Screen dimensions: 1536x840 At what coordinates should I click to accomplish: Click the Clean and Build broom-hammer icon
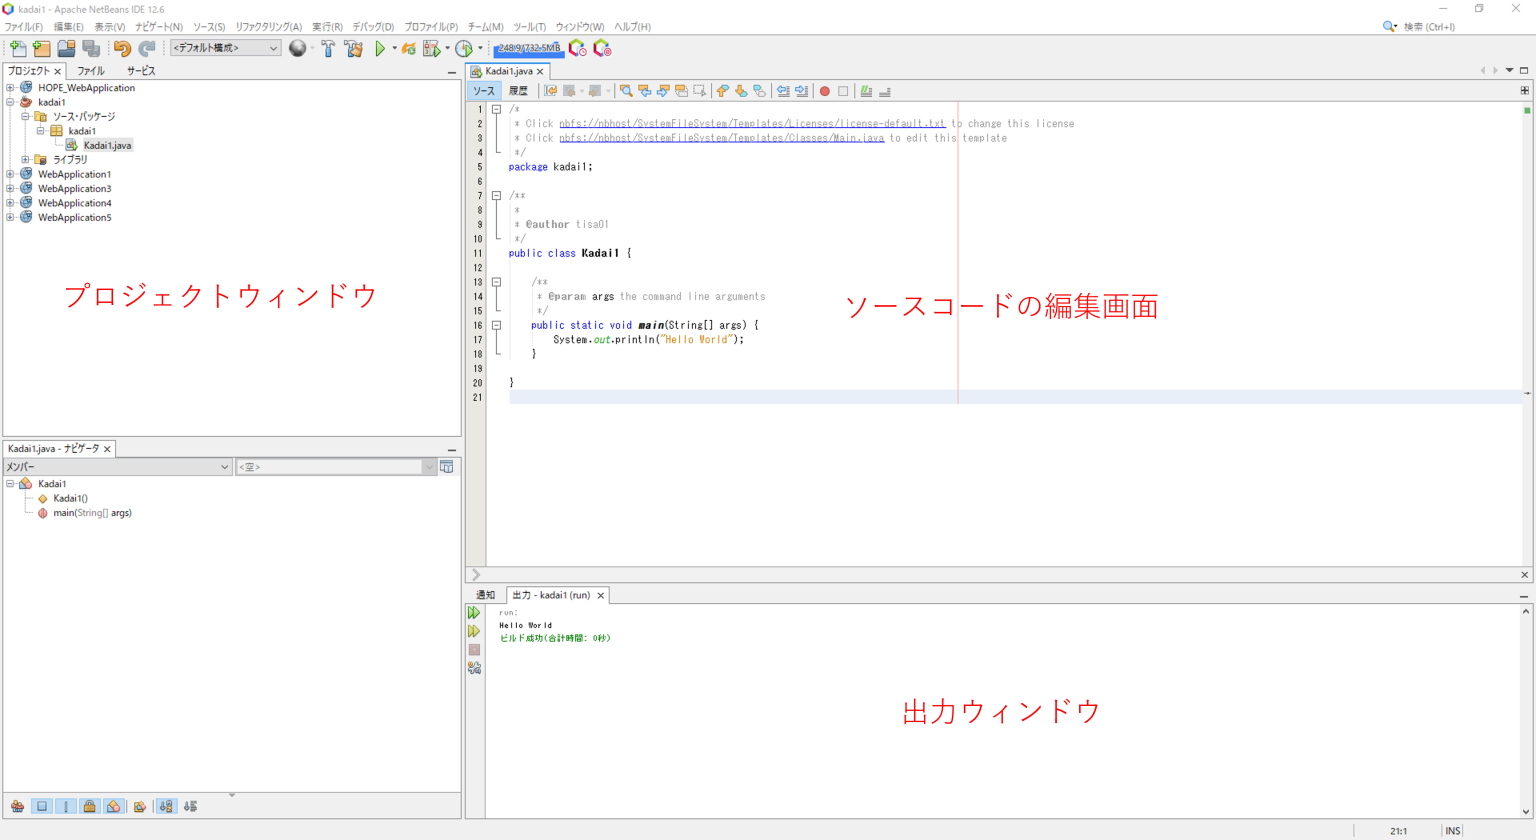353,48
